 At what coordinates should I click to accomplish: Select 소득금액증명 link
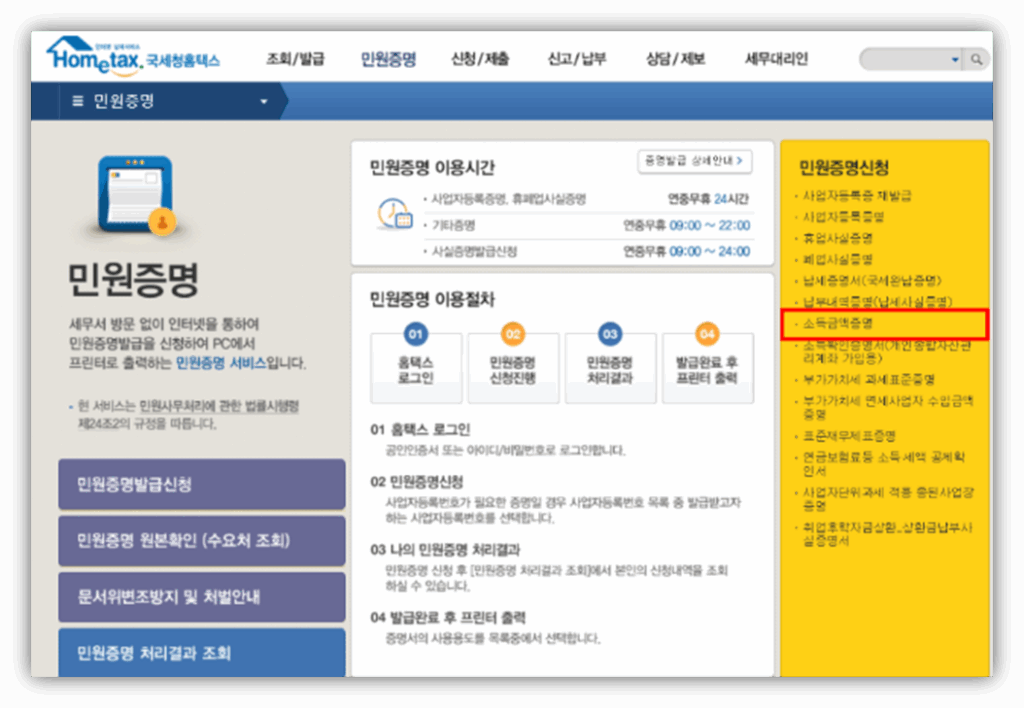837,323
